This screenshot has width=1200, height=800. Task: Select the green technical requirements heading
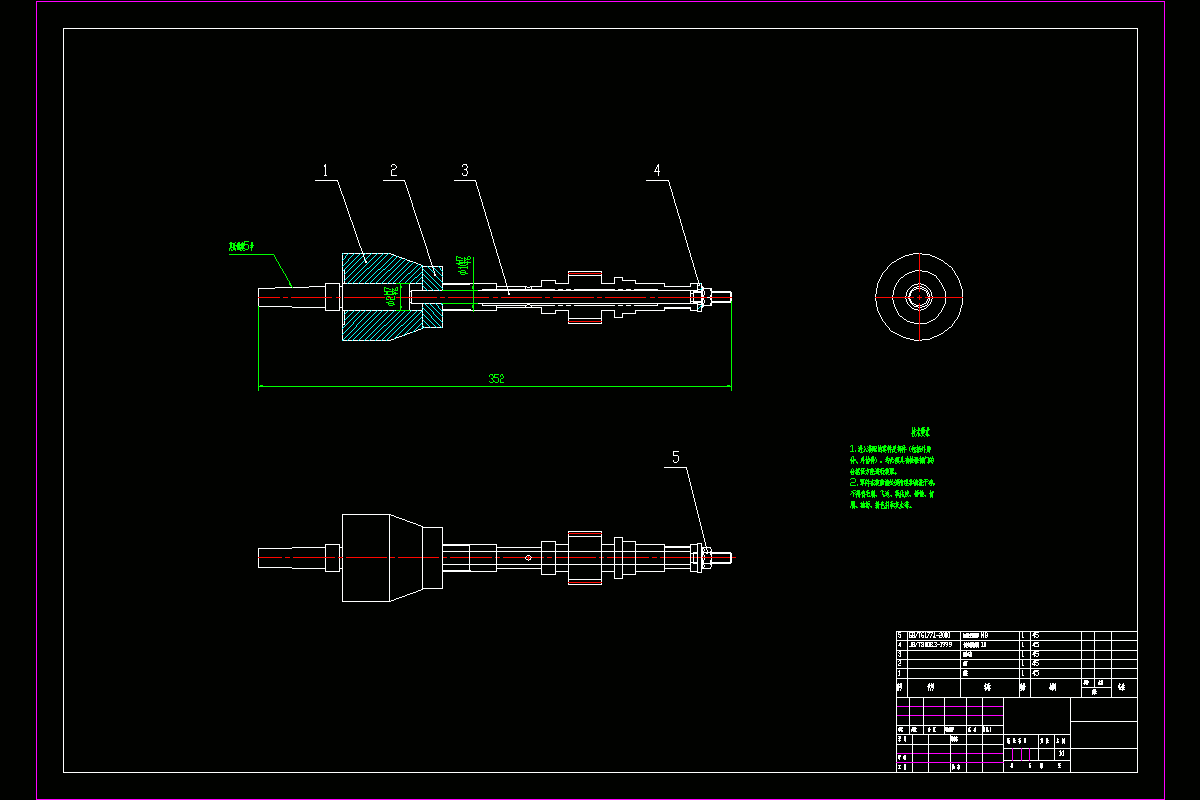tap(920, 433)
